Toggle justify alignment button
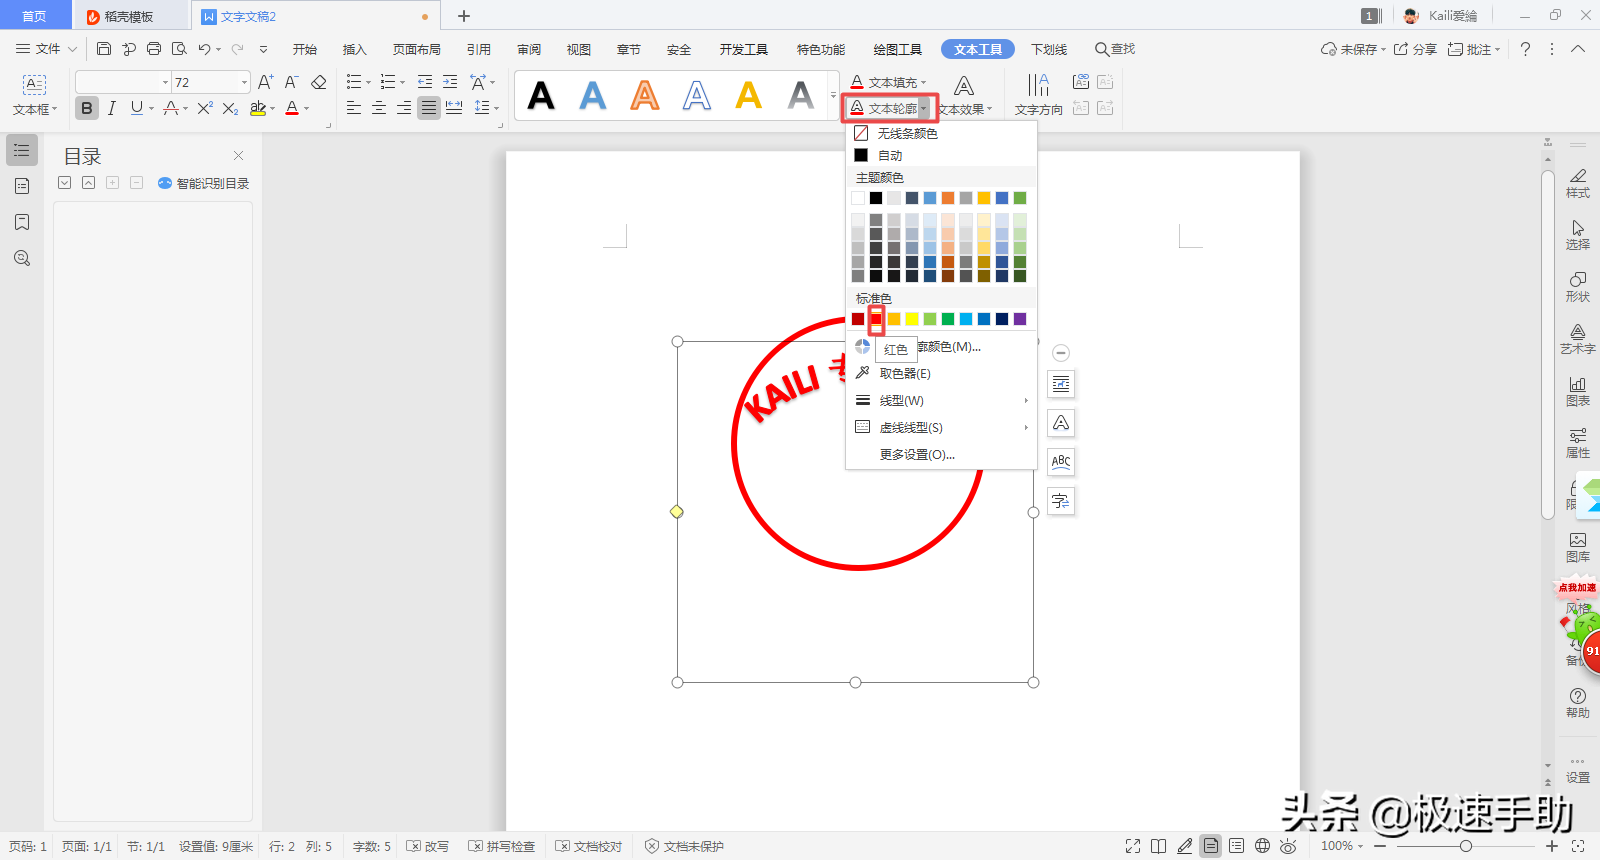 point(429,108)
